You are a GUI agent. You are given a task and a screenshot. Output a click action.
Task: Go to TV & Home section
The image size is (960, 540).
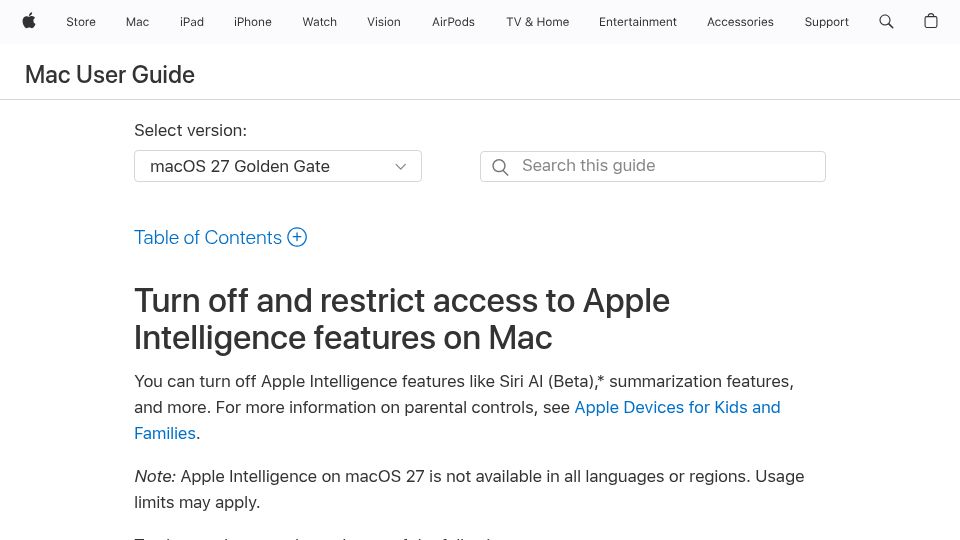point(538,22)
